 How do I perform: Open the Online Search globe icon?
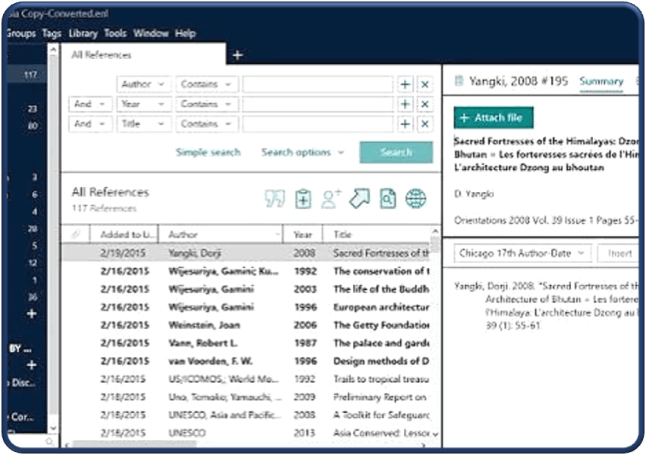[416, 199]
